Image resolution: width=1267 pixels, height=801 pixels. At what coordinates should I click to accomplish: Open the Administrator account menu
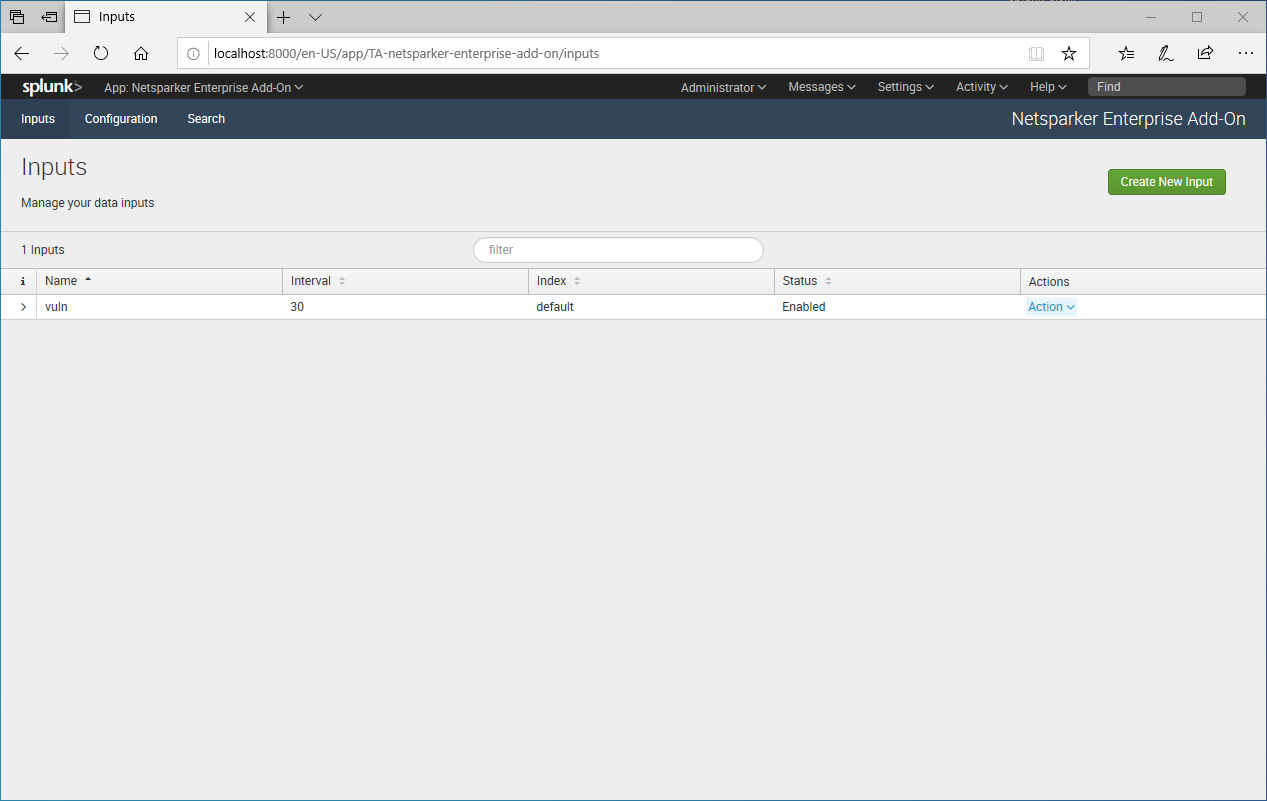[722, 87]
